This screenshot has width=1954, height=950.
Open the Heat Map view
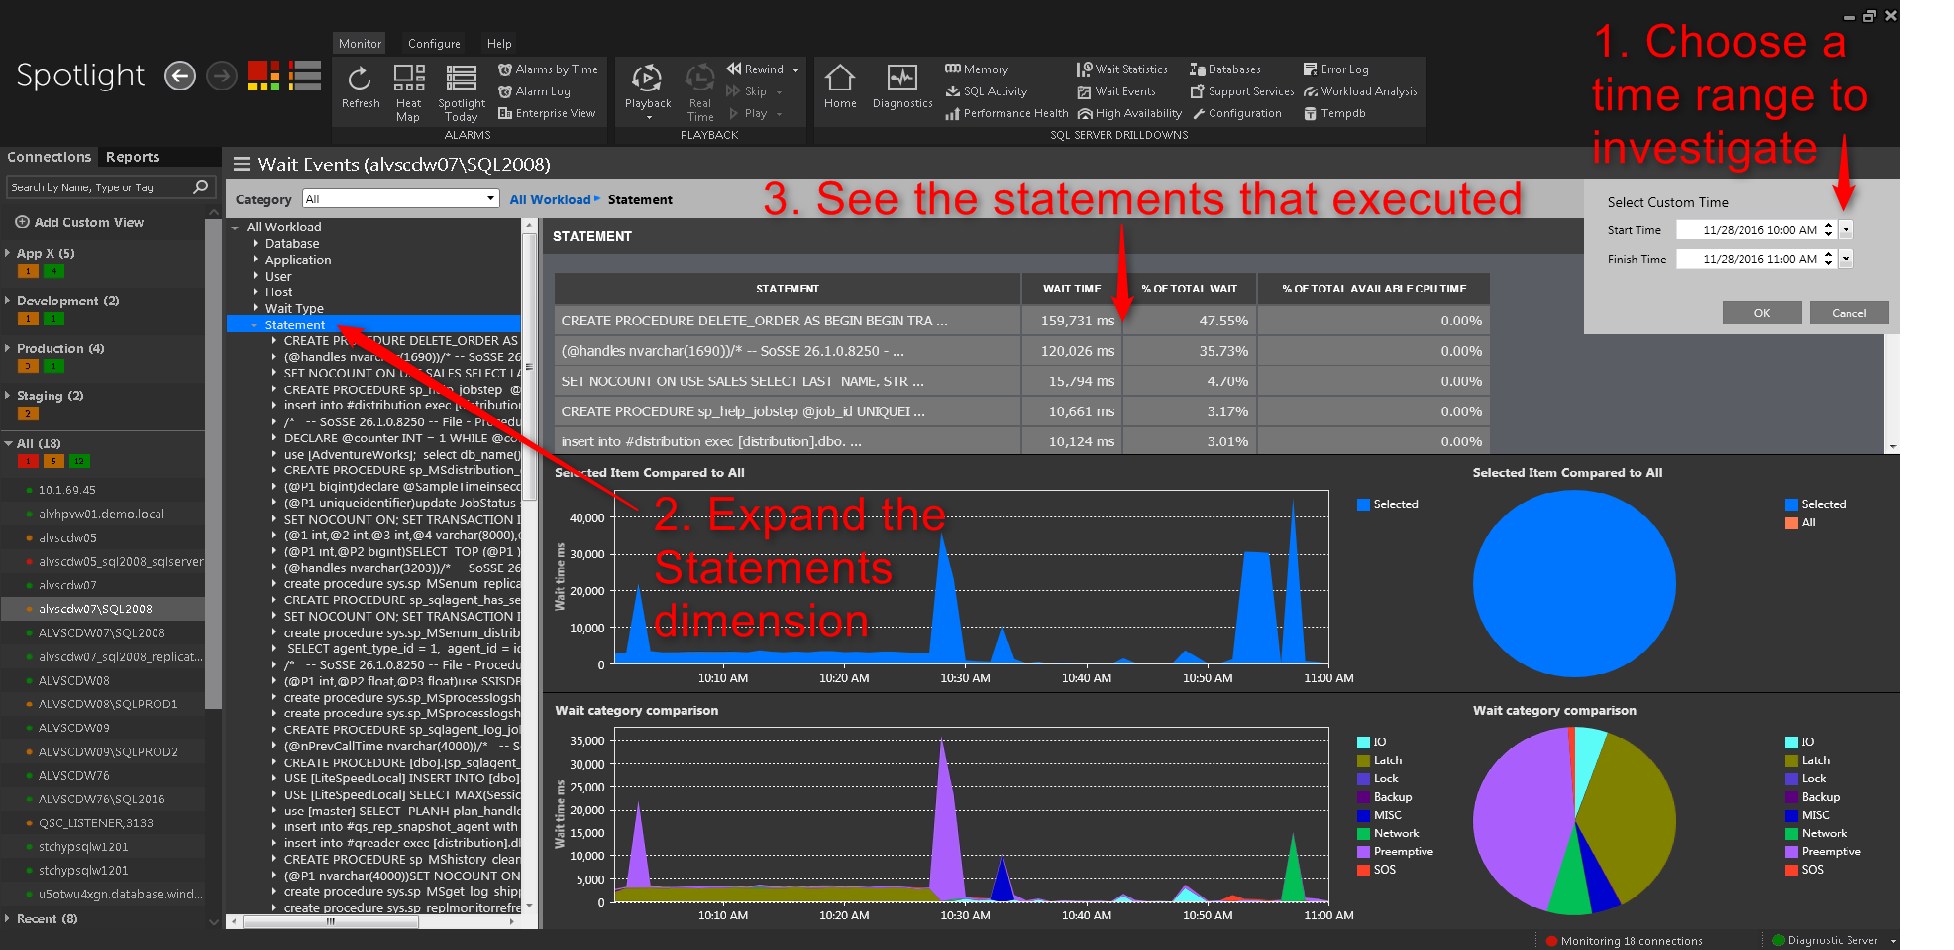(408, 79)
